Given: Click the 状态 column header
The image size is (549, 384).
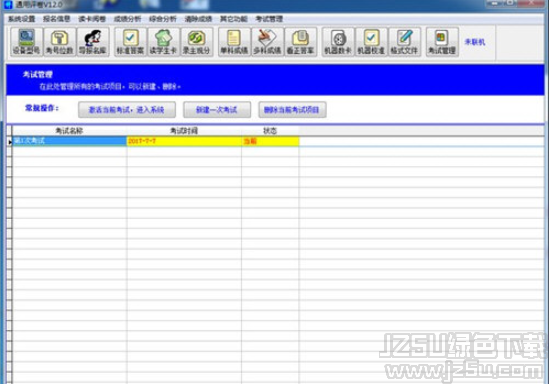Looking at the screenshot, I should (x=270, y=131).
